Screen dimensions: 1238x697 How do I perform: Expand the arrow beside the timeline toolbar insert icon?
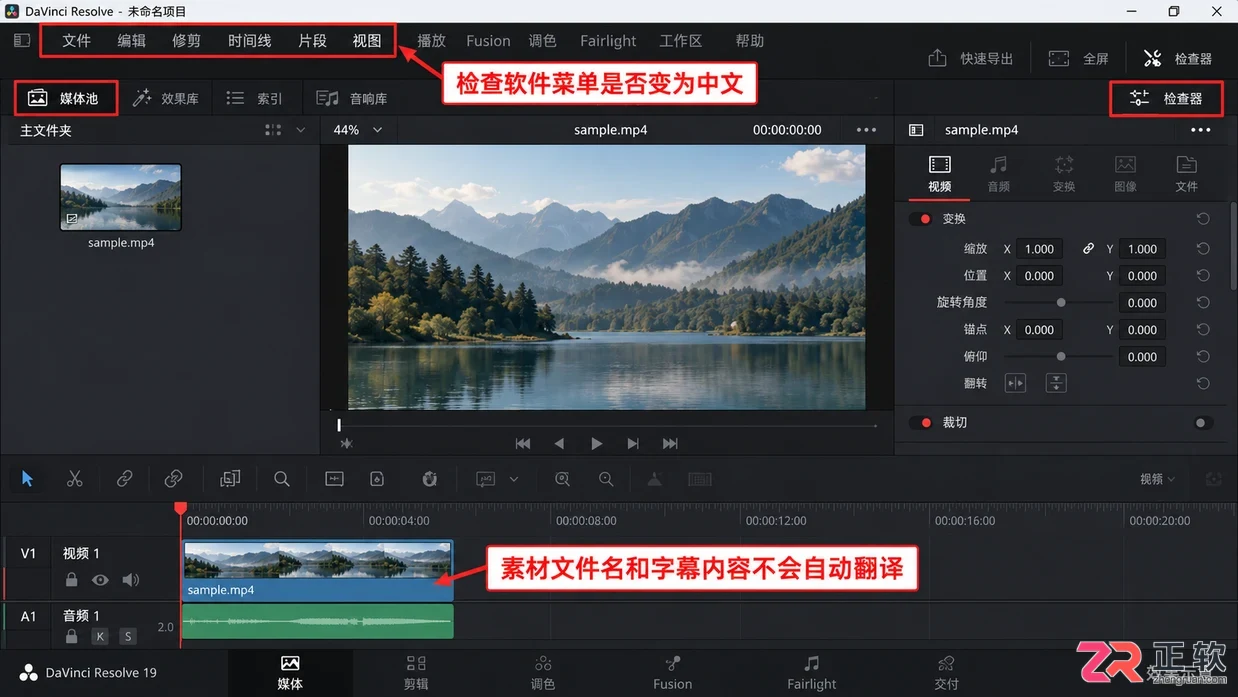514,479
